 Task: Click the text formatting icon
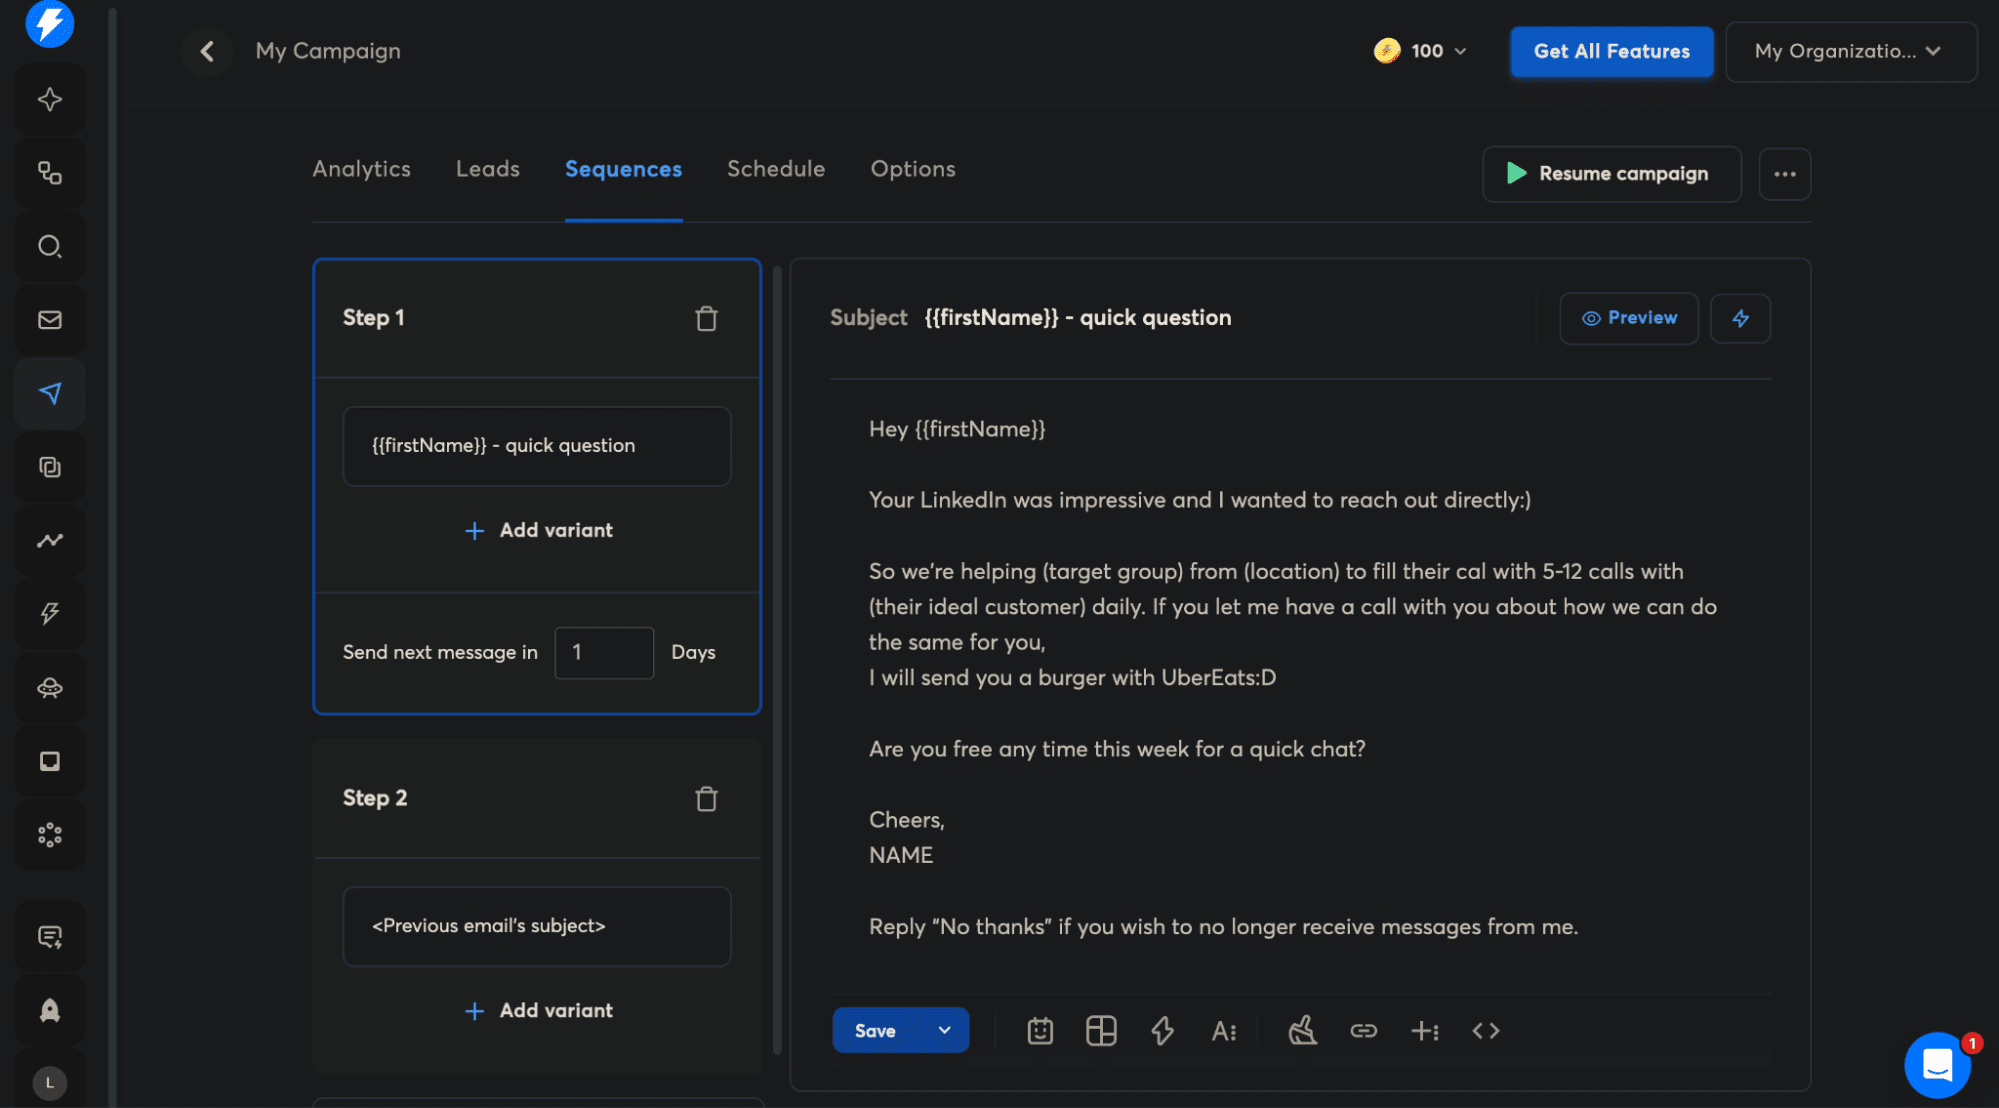[1223, 1031]
